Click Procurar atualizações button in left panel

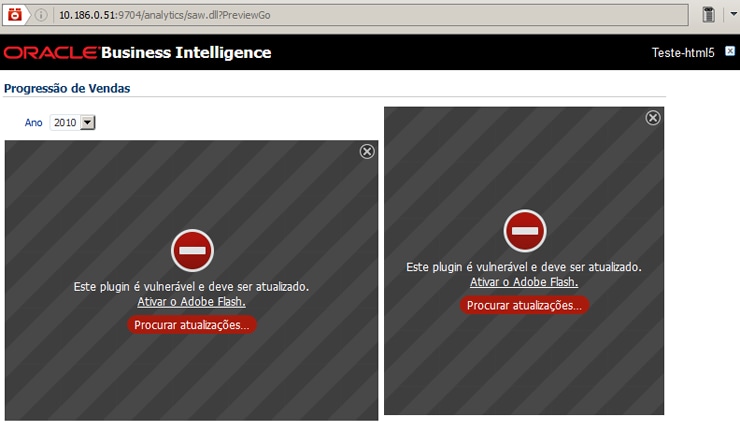click(192, 325)
